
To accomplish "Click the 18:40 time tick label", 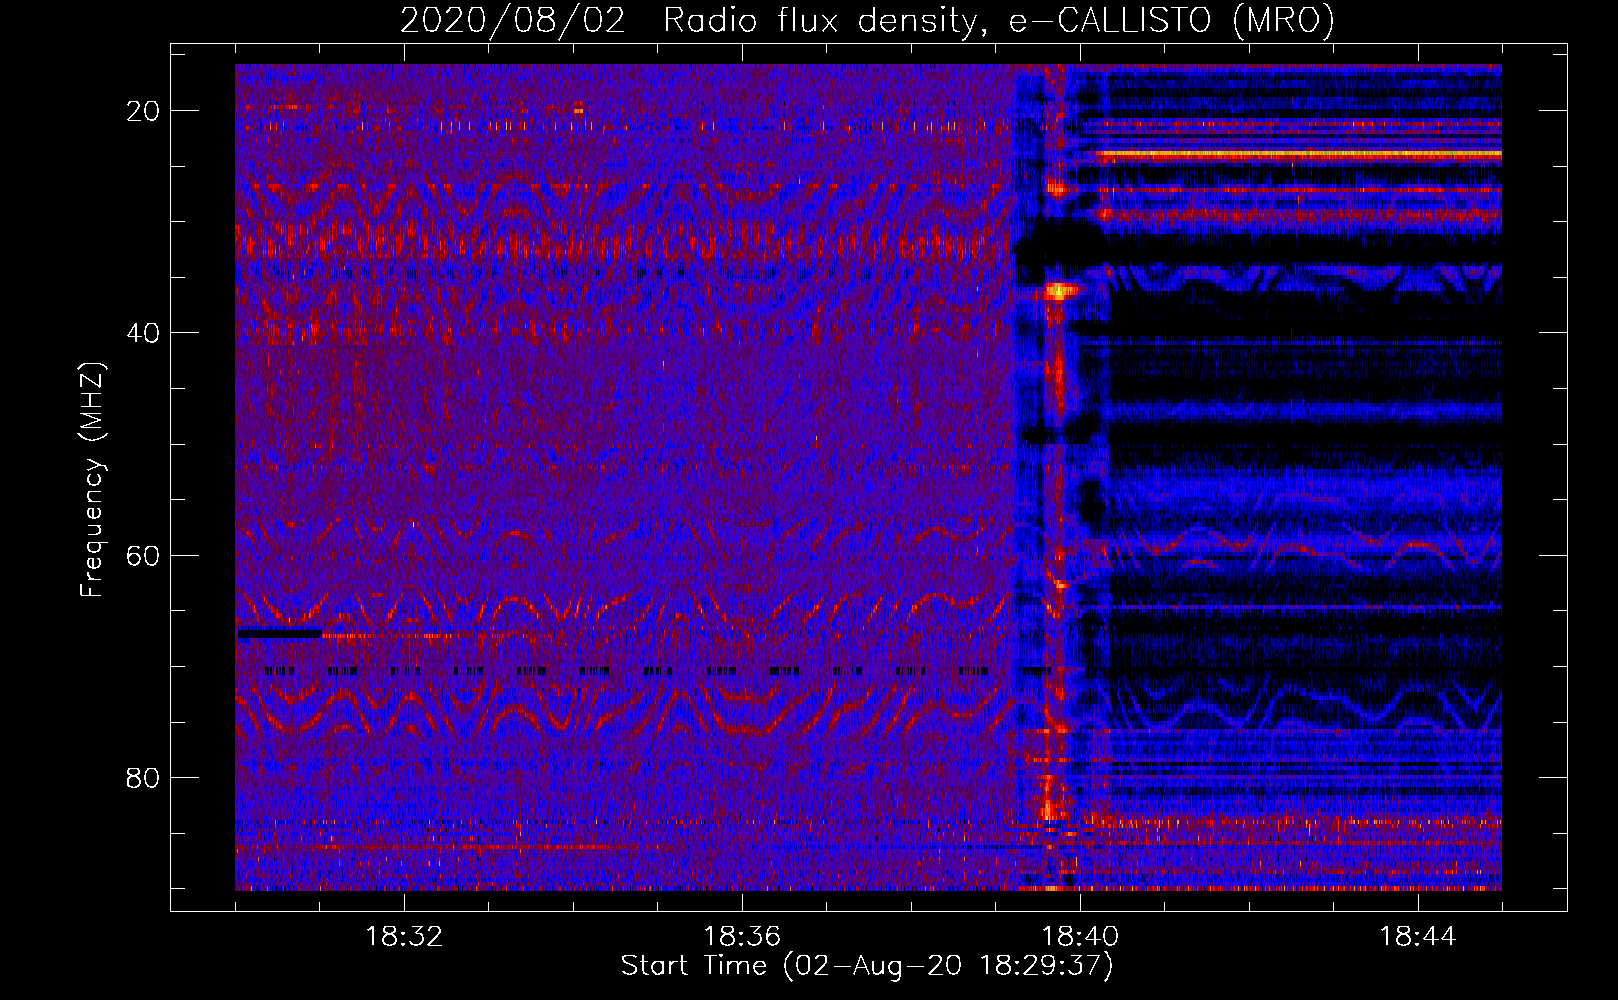I will pyautogui.click(x=1080, y=937).
